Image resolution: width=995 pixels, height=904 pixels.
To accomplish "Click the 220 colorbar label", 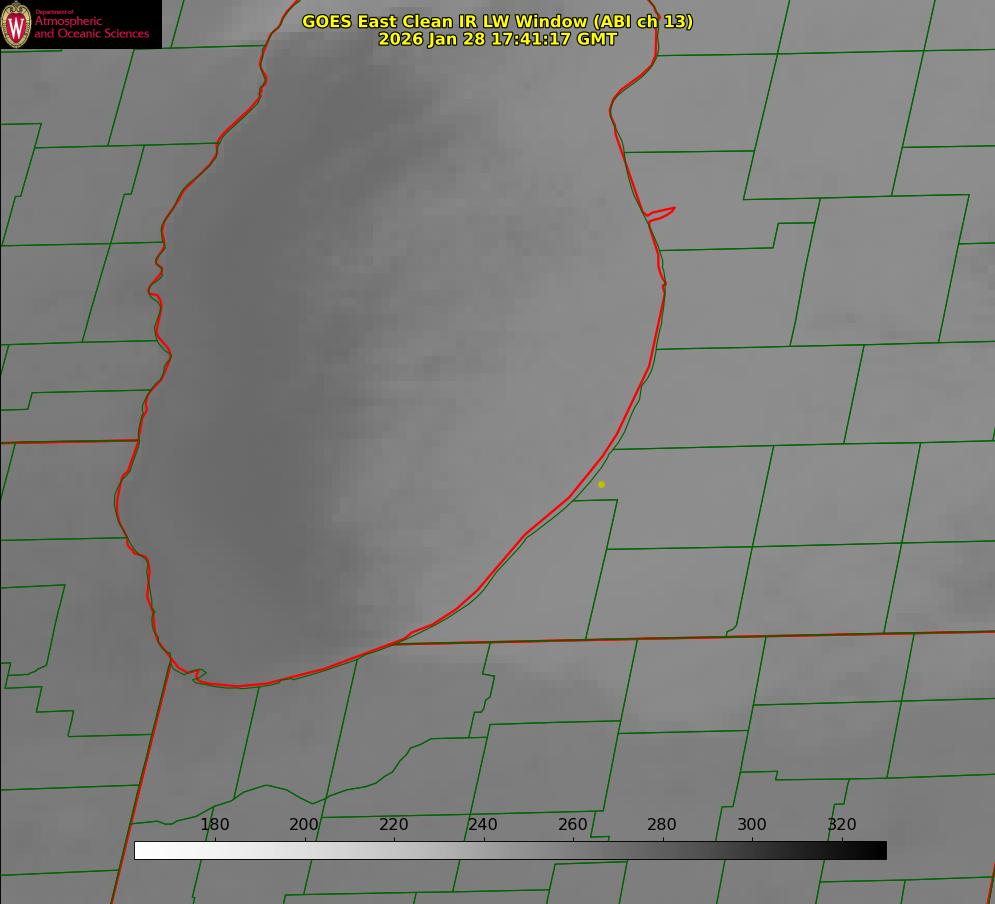I will tap(393, 824).
